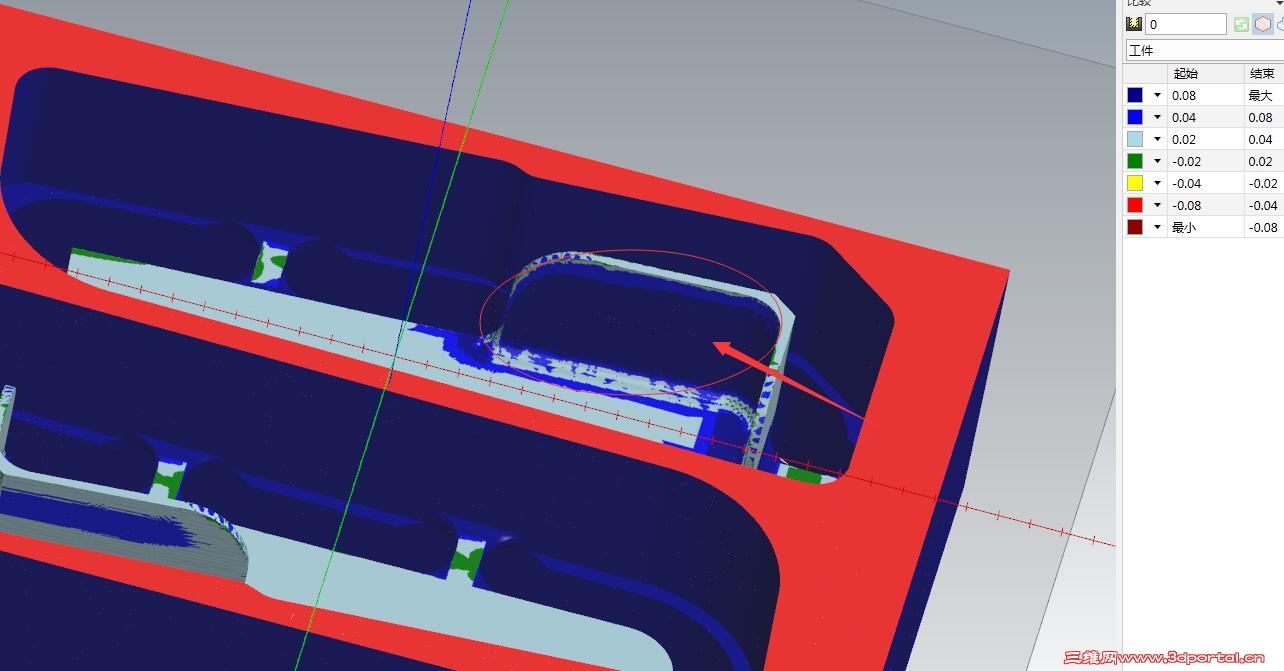Select the end value -0.04 cell

click(1264, 205)
